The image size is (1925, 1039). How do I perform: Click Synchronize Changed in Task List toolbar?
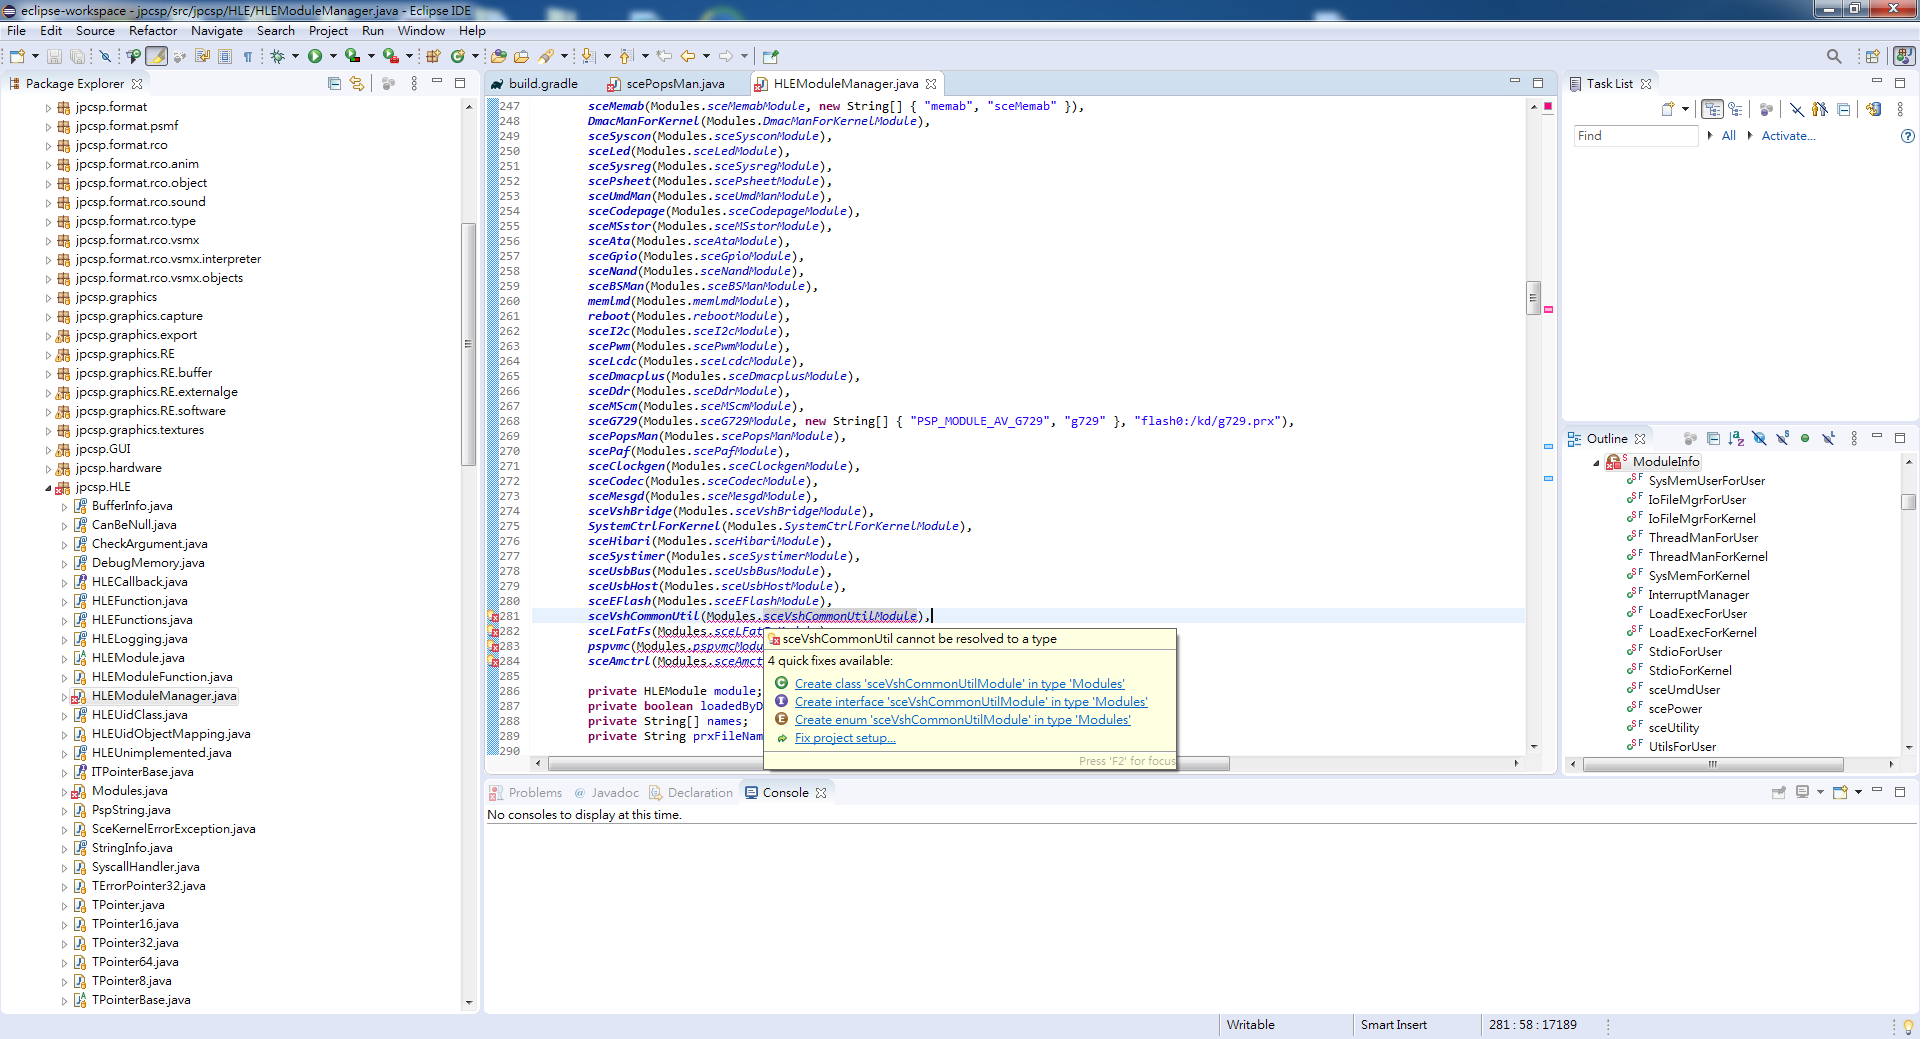1873,110
